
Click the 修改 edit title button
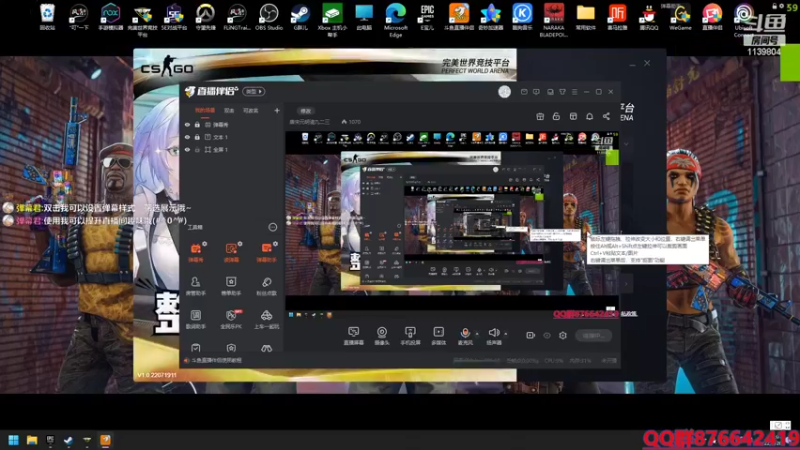point(306,111)
